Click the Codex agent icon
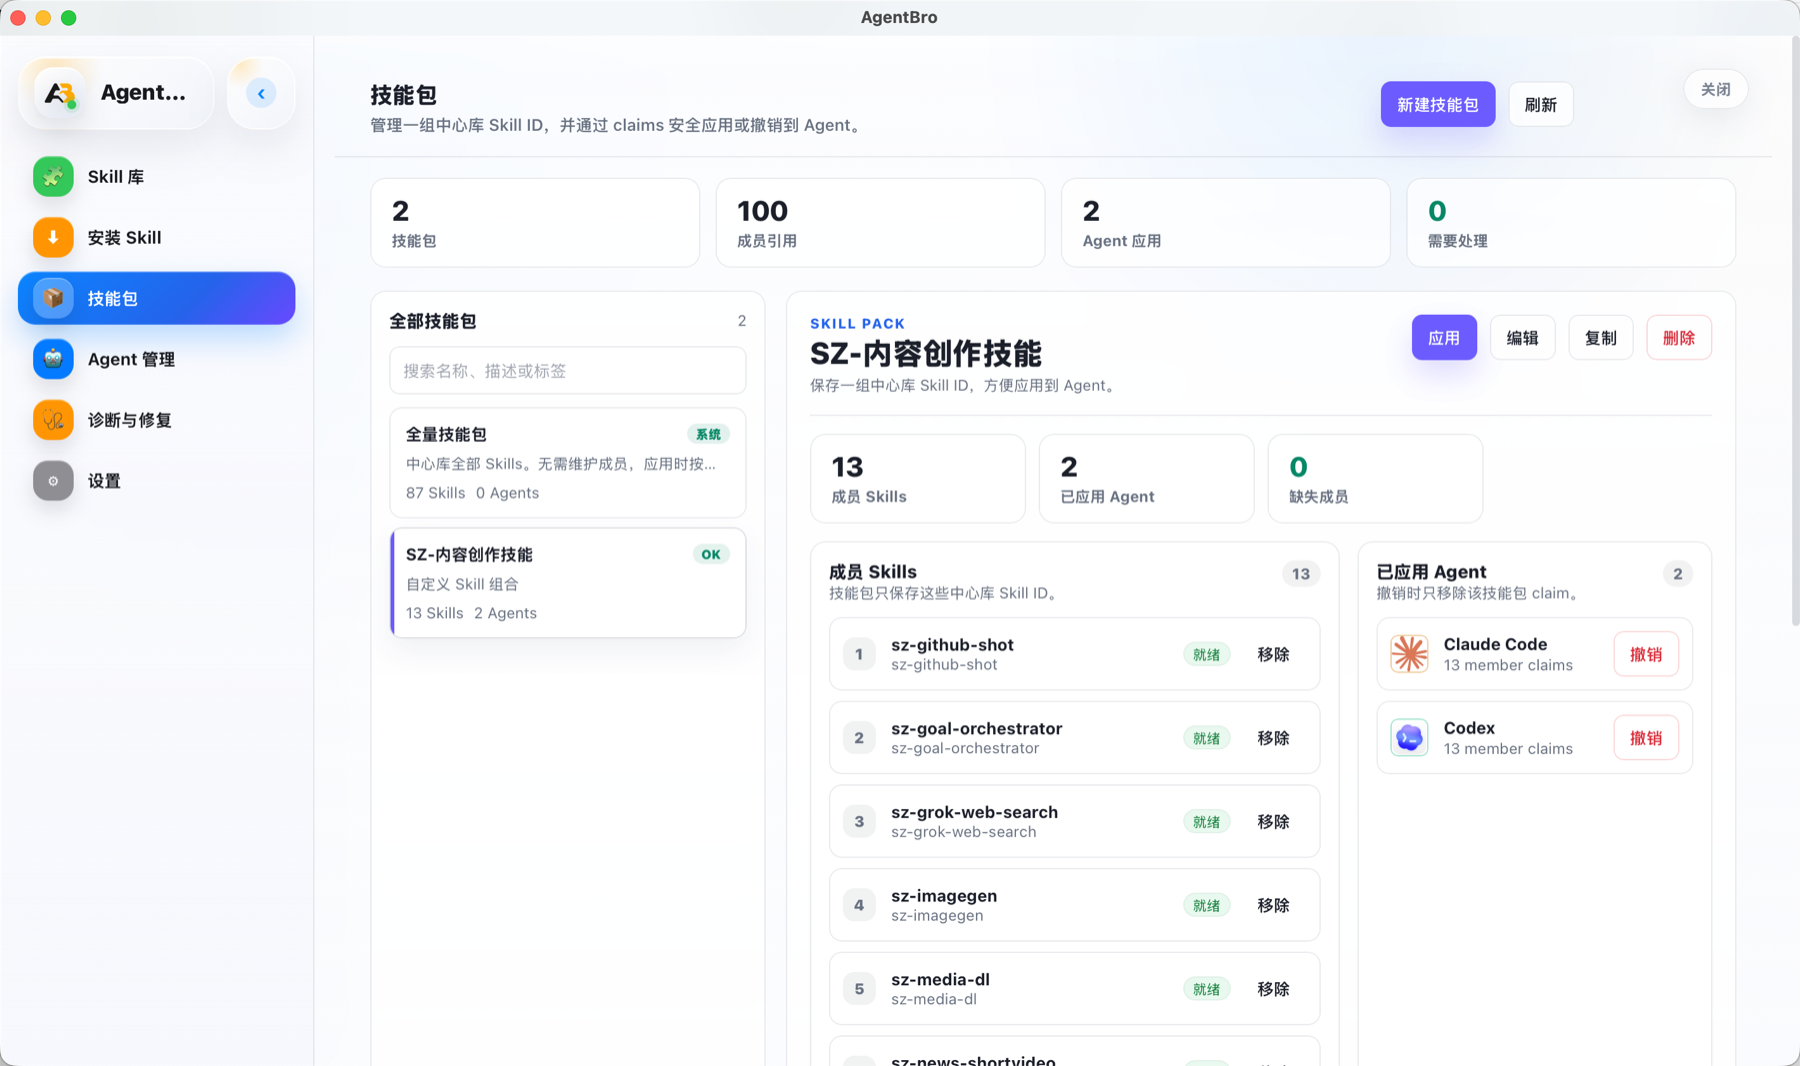This screenshot has height=1066, width=1800. [1409, 738]
